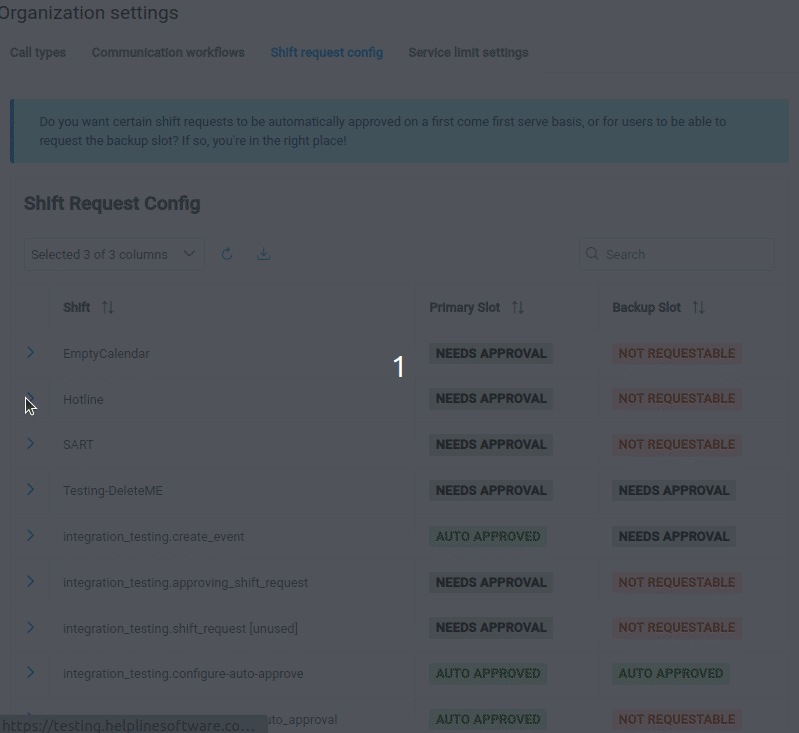The width and height of the screenshot is (799, 733).
Task: Click EmptyCalendar's NOT REQUESTABLE backup badge
Action: 677,353
